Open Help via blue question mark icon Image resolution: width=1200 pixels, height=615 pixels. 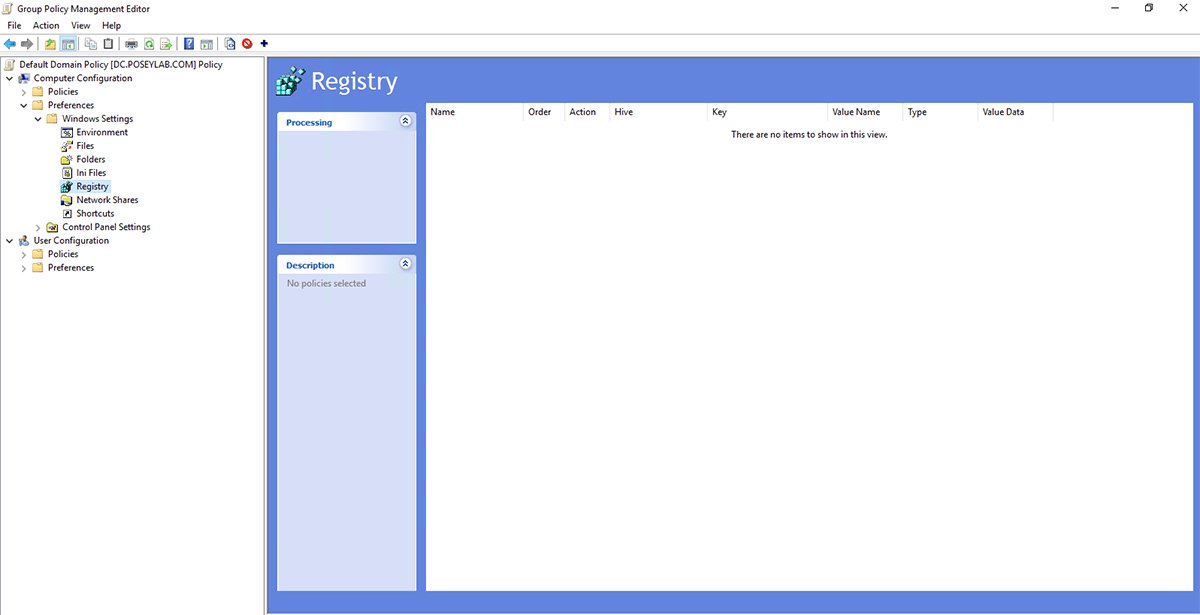pyautogui.click(x=189, y=44)
